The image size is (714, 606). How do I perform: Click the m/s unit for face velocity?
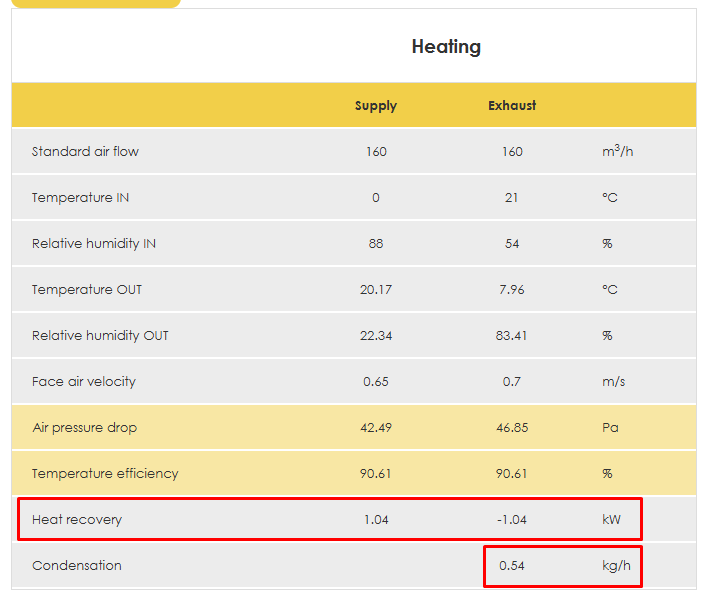click(610, 382)
